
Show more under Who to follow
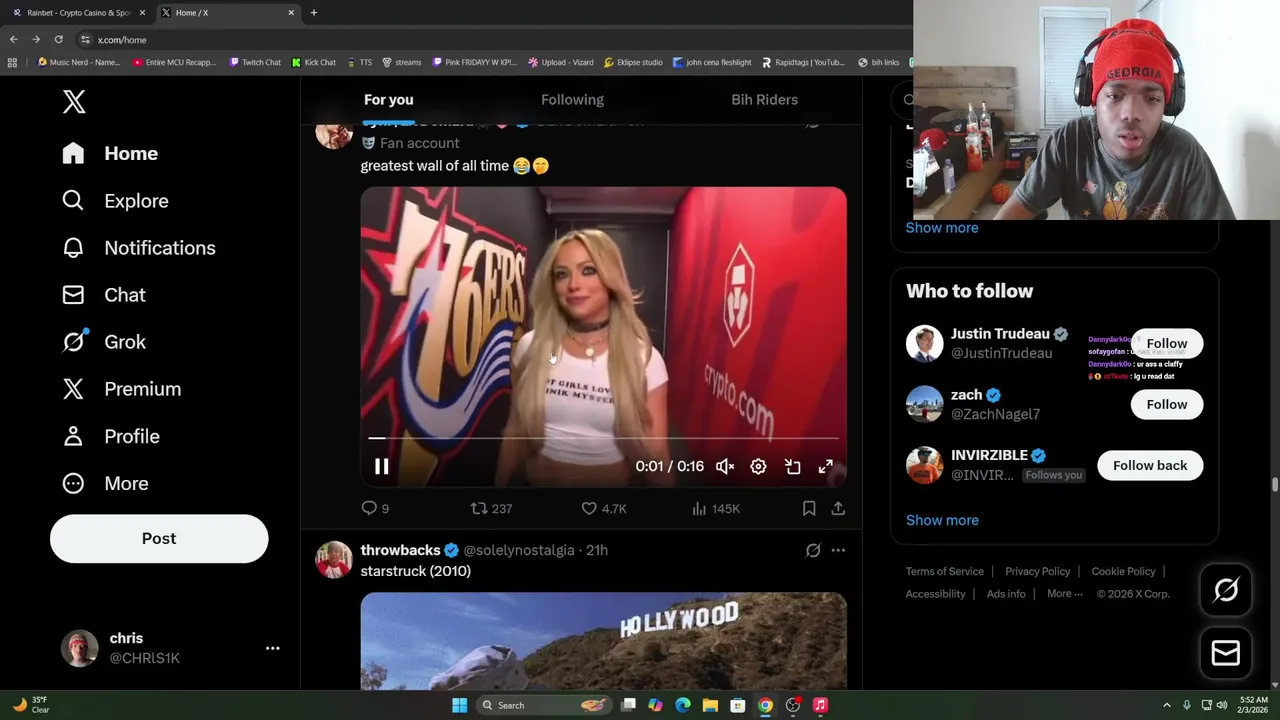[x=942, y=520]
